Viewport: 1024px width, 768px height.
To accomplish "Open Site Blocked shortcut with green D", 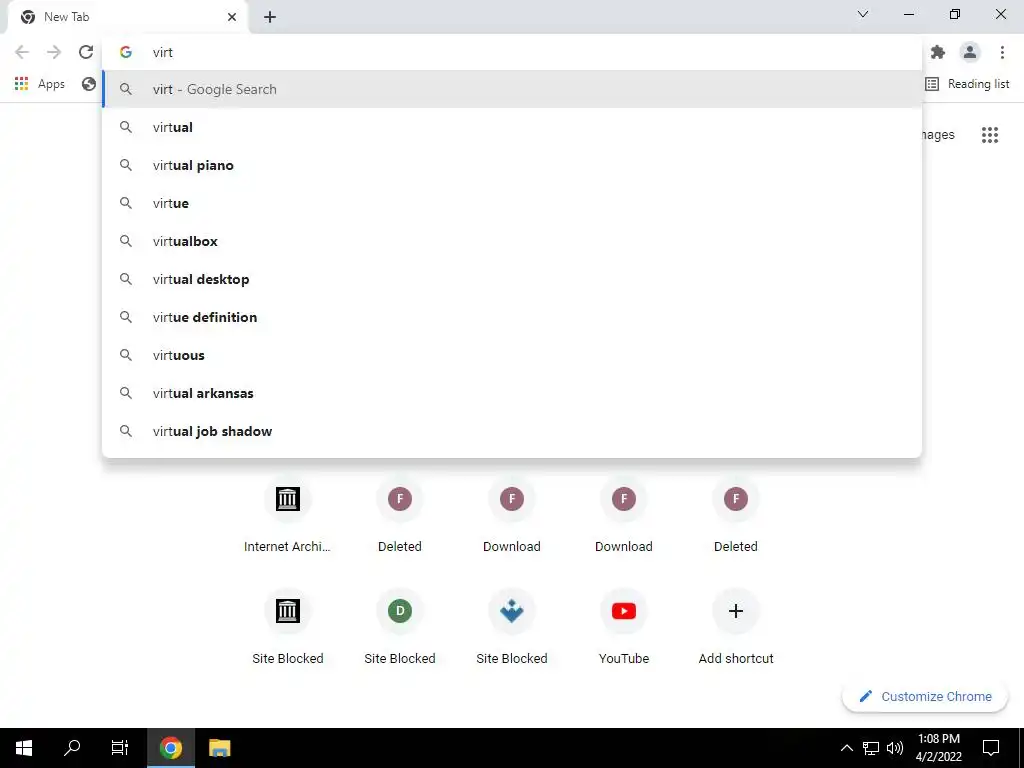I will pyautogui.click(x=400, y=628).
